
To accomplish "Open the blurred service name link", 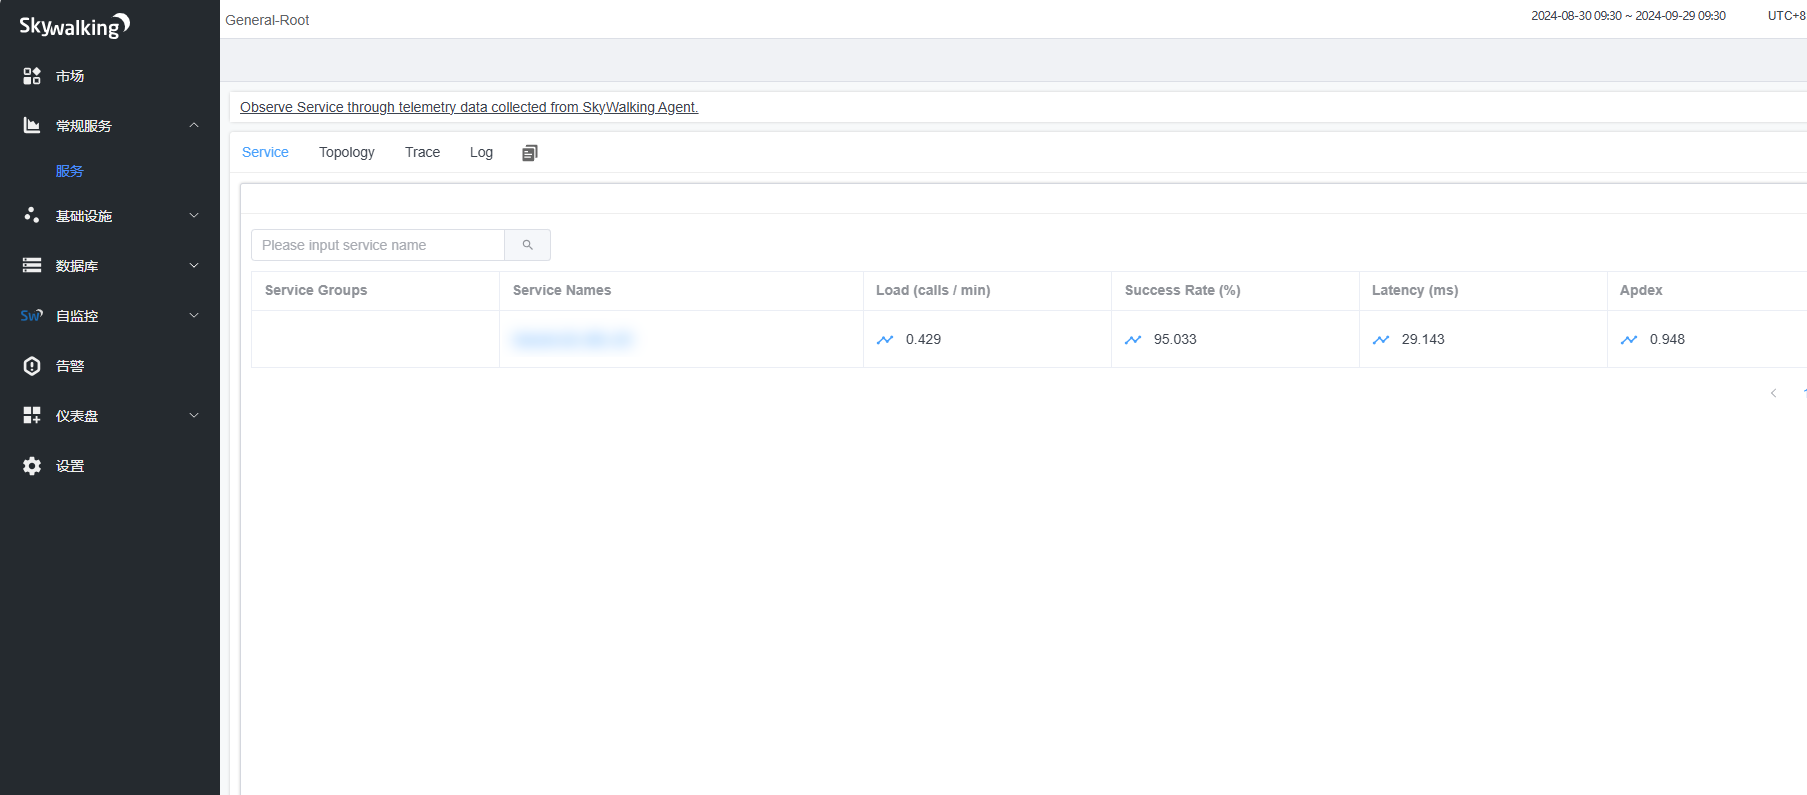I will pos(572,340).
